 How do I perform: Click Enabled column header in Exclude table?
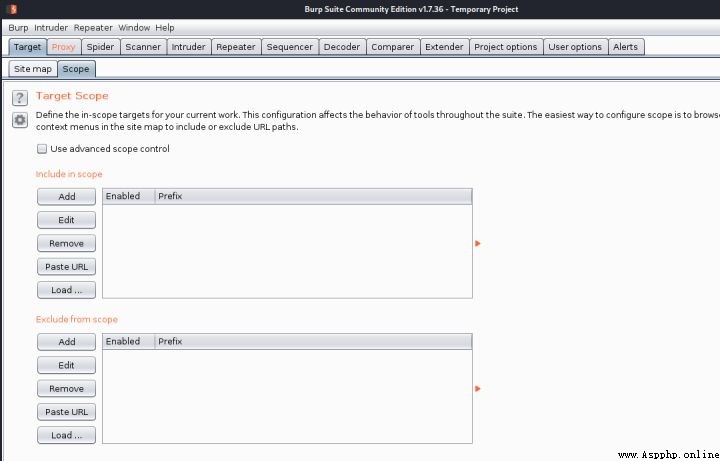point(129,341)
